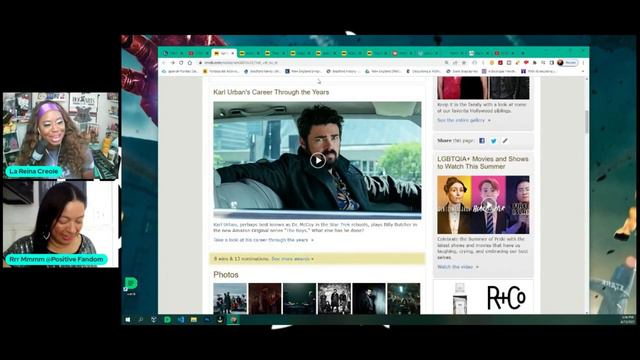The image size is (640, 360).
Task: Click the Chrome profile avatar
Action: 560,62
